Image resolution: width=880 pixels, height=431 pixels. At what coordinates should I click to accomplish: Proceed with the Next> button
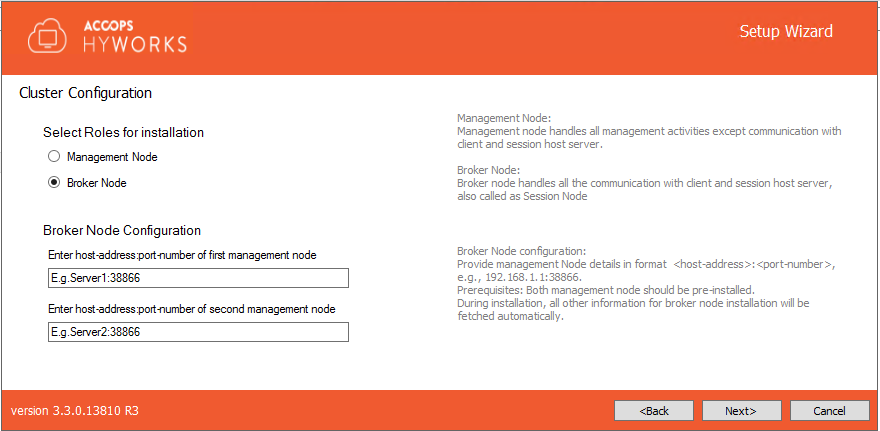pyautogui.click(x=741, y=411)
